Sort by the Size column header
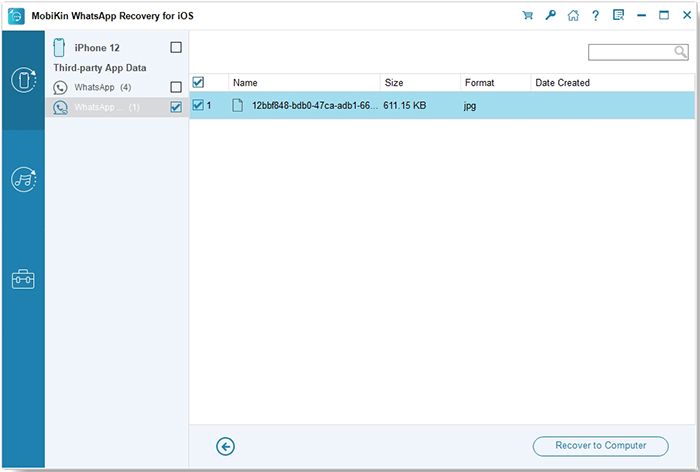 [x=420, y=83]
